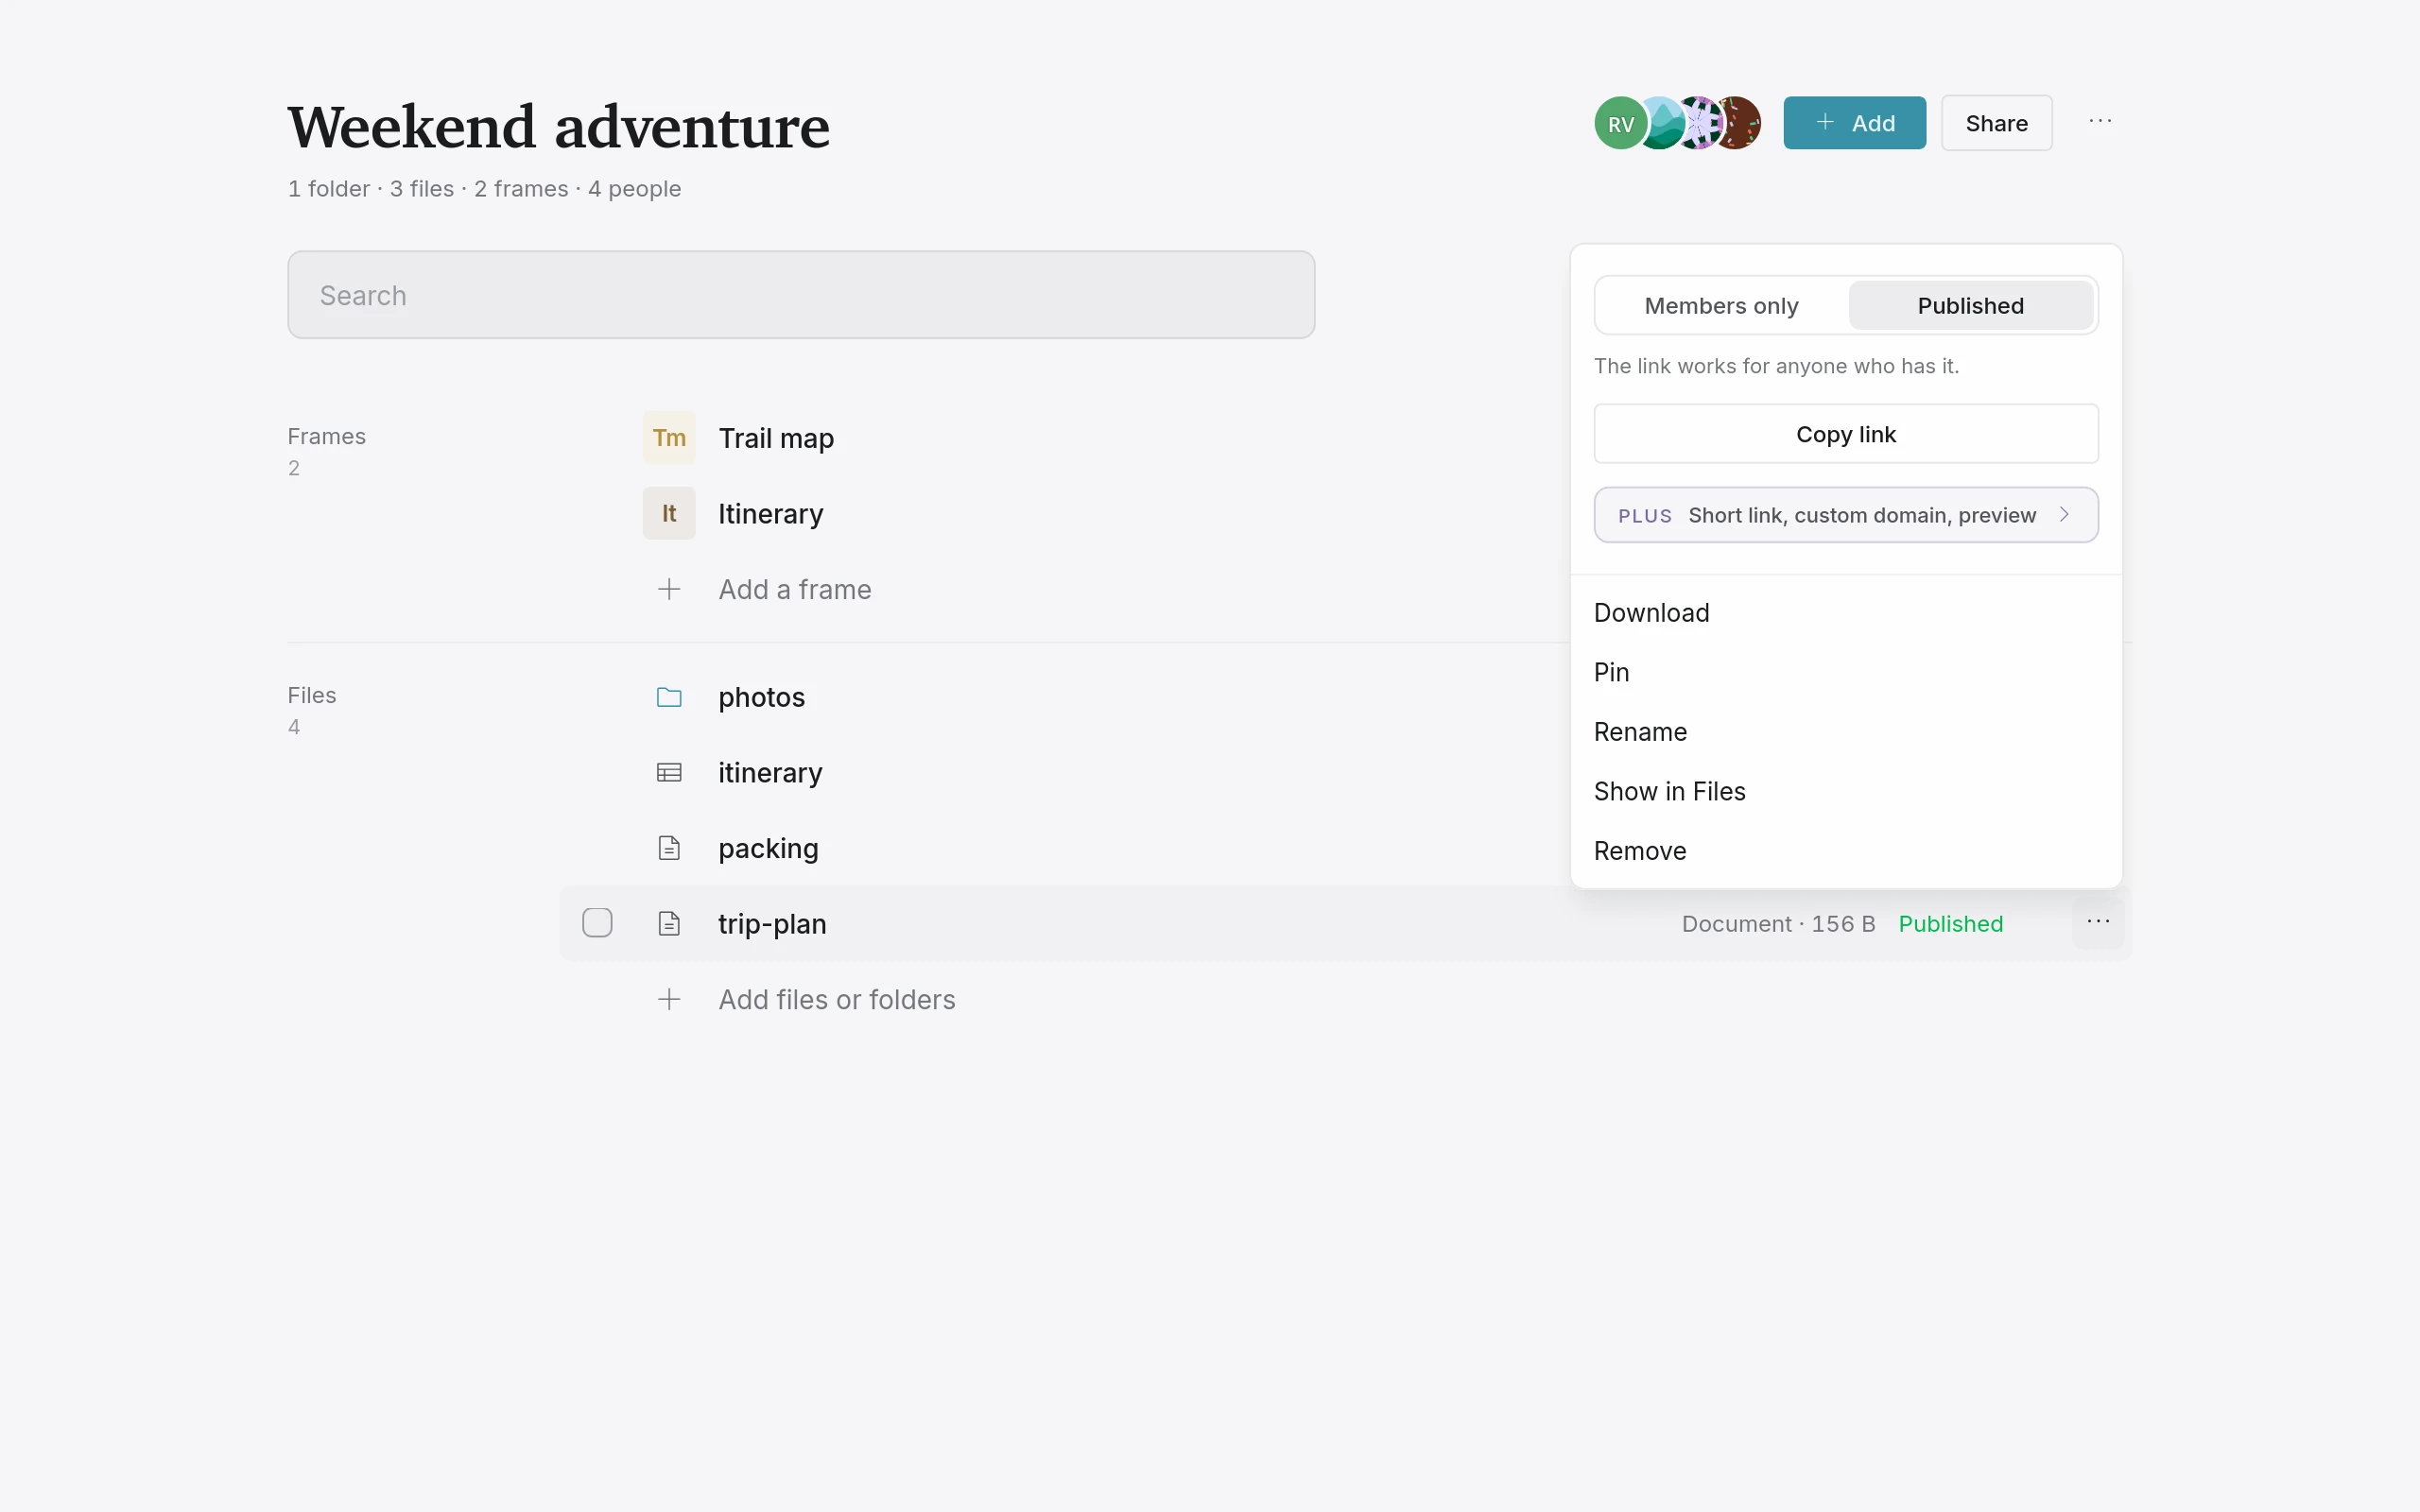2420x1512 pixels.
Task: Click Add files or folders
Action: point(836,999)
